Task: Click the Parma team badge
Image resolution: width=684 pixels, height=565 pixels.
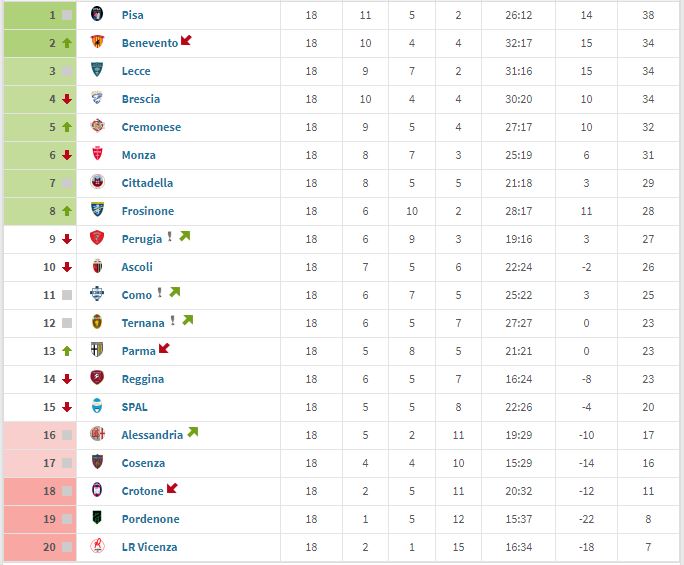Action: [97, 351]
